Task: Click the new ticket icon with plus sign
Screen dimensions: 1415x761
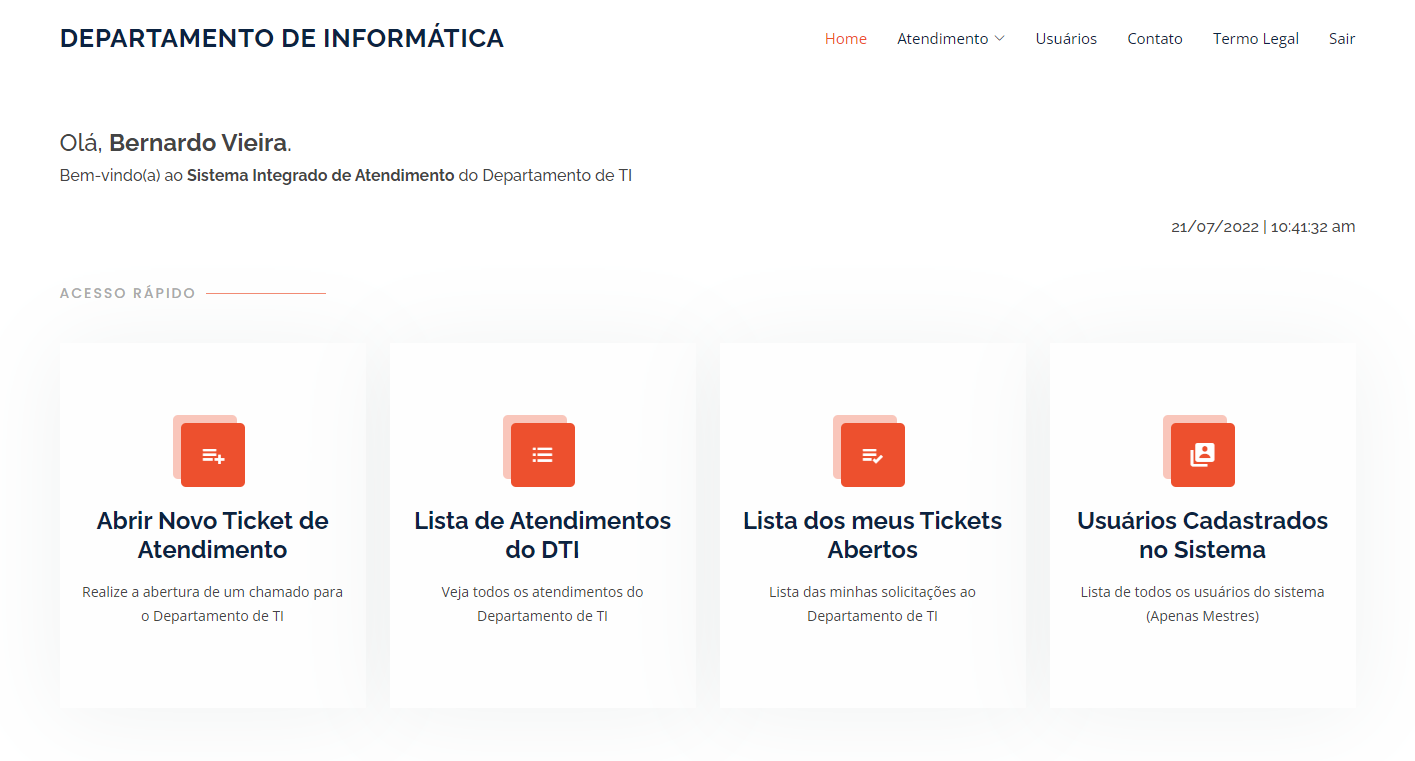Action: [x=213, y=455]
